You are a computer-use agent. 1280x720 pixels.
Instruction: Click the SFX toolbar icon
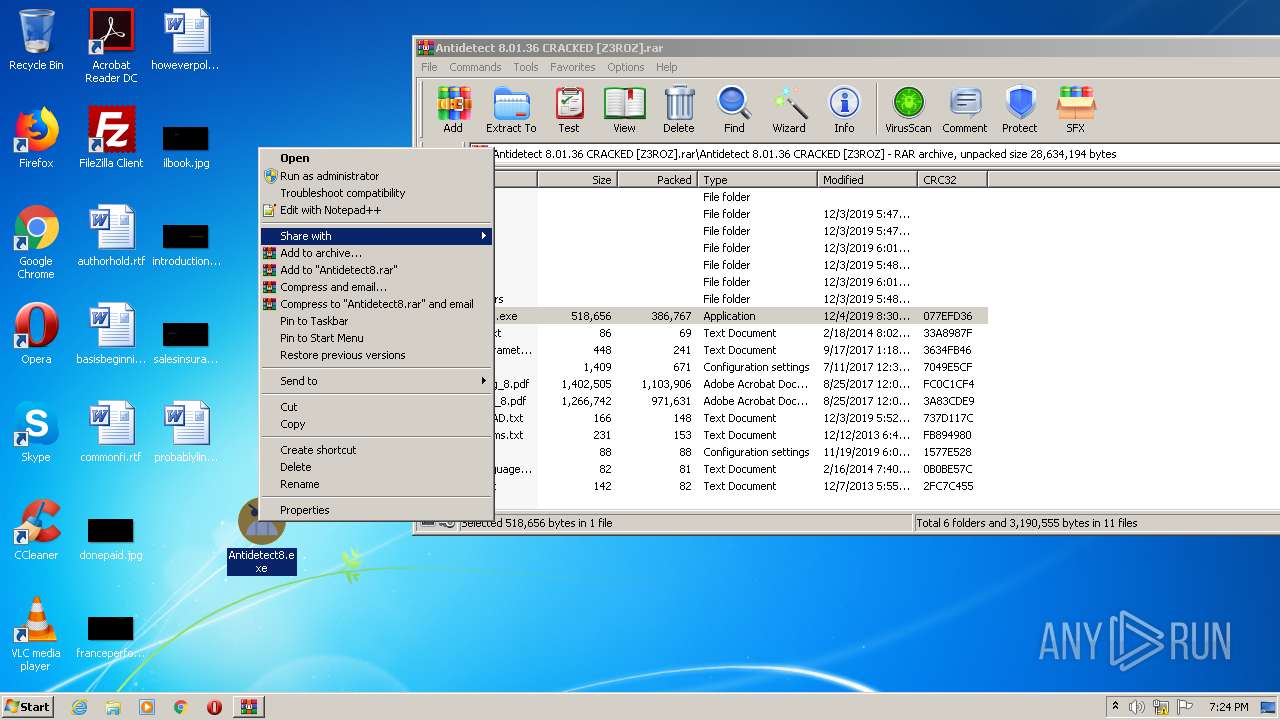pos(1075,110)
